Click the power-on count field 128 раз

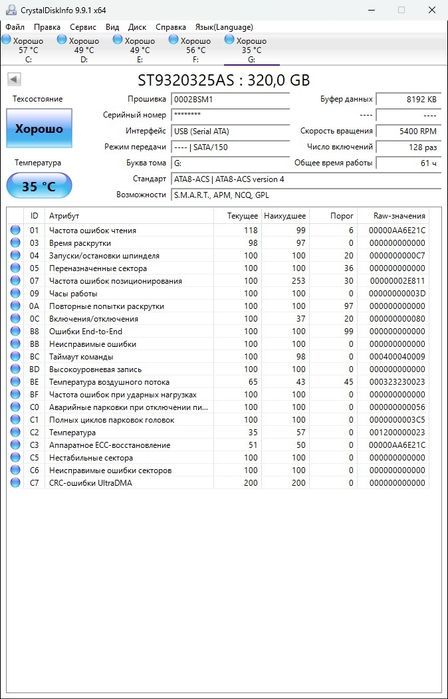(408, 147)
